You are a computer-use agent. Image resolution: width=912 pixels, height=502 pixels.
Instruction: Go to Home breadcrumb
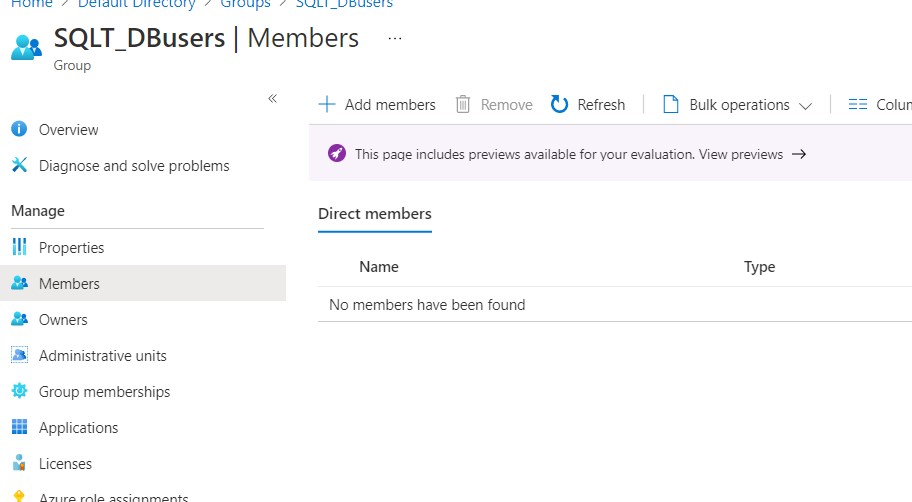32,4
